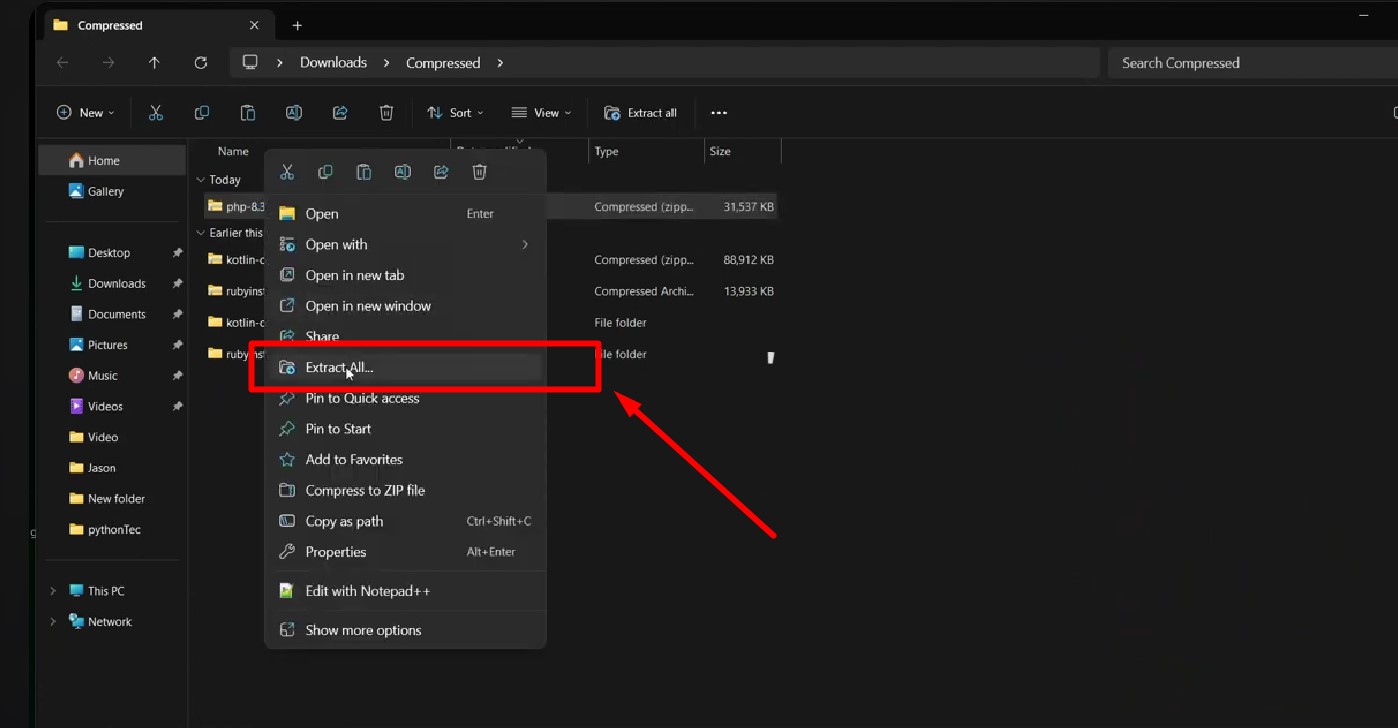This screenshot has width=1398, height=728.
Task: Click the Copy icon in context menu
Action: pyautogui.click(x=325, y=173)
